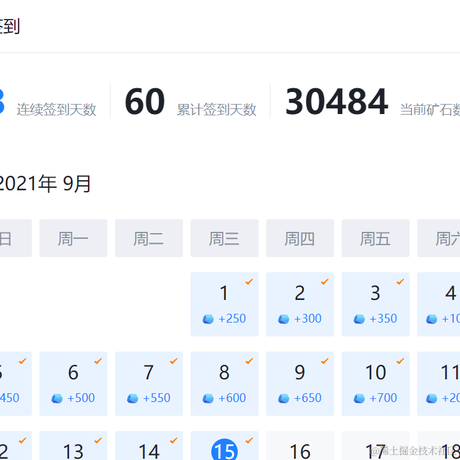Click the ore icon beside +600

[x=208, y=398]
